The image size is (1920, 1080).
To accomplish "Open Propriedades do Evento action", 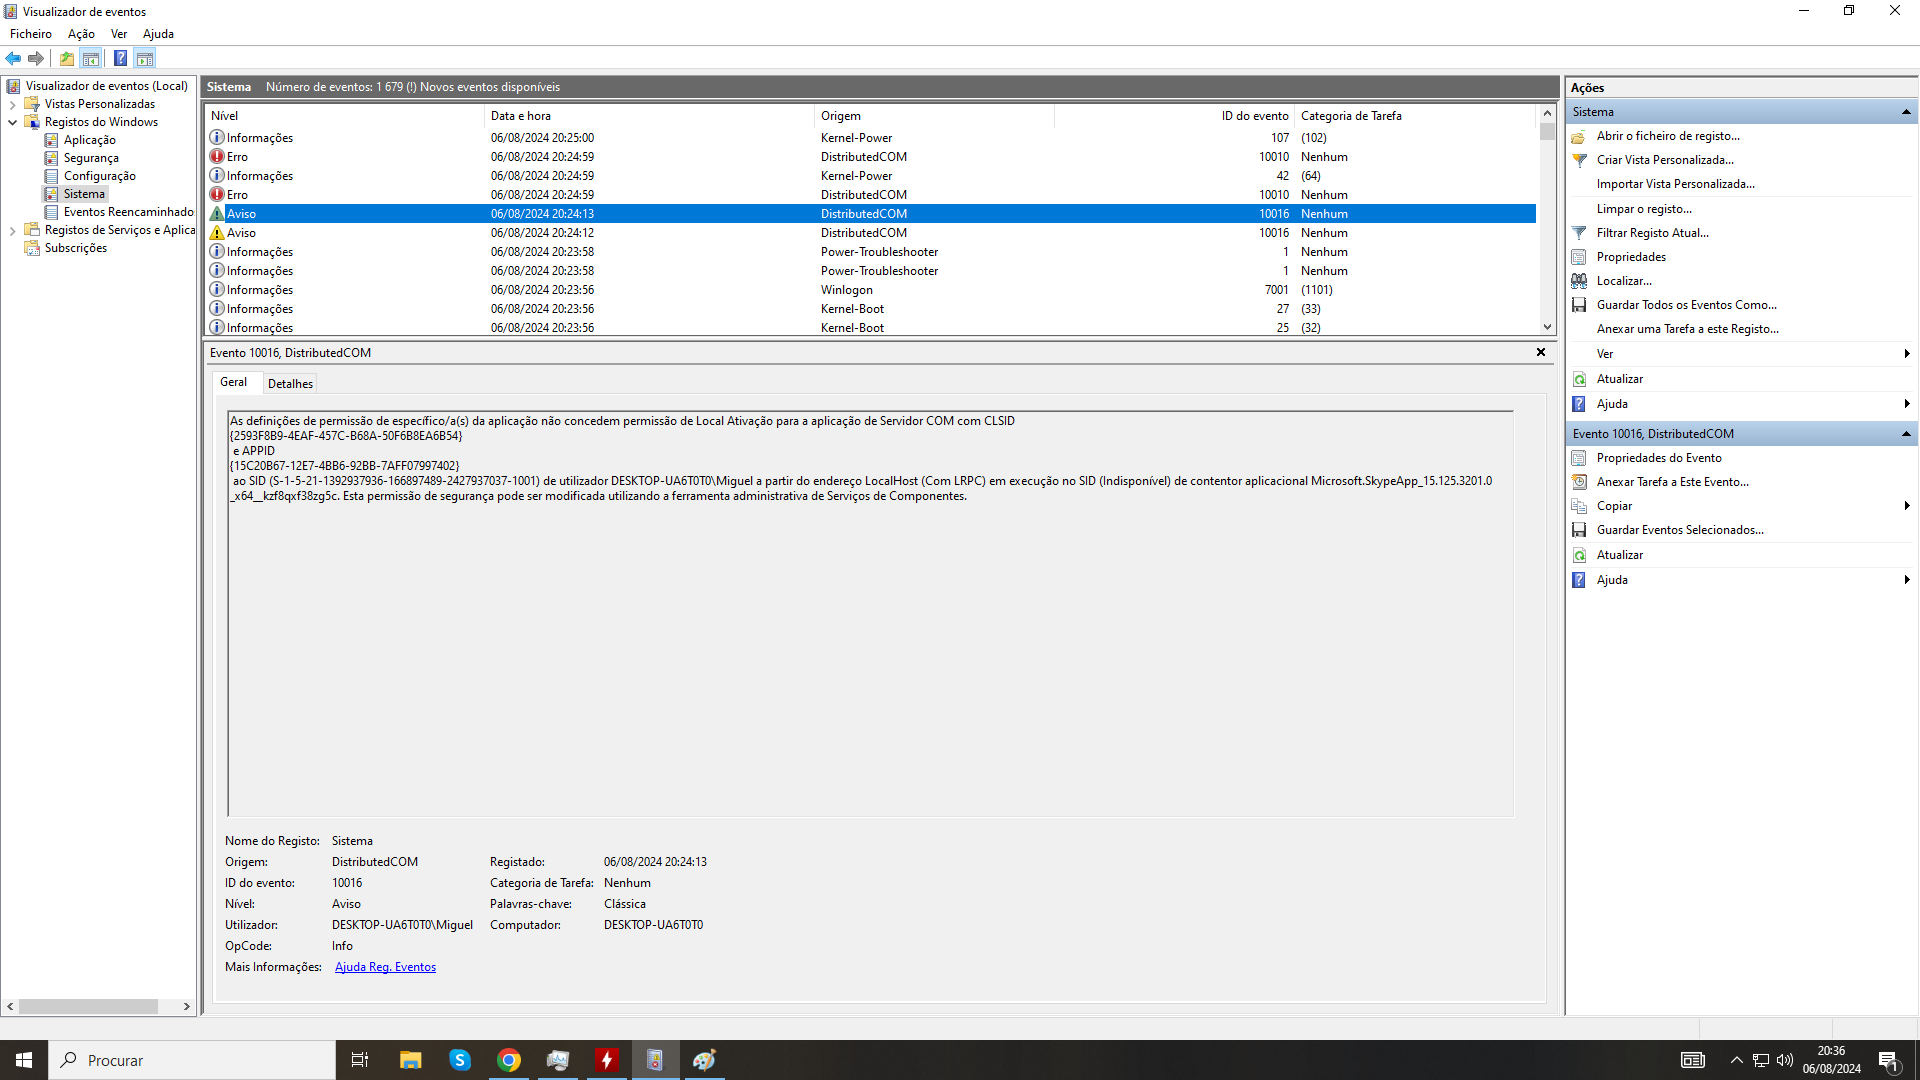I will [1658, 458].
